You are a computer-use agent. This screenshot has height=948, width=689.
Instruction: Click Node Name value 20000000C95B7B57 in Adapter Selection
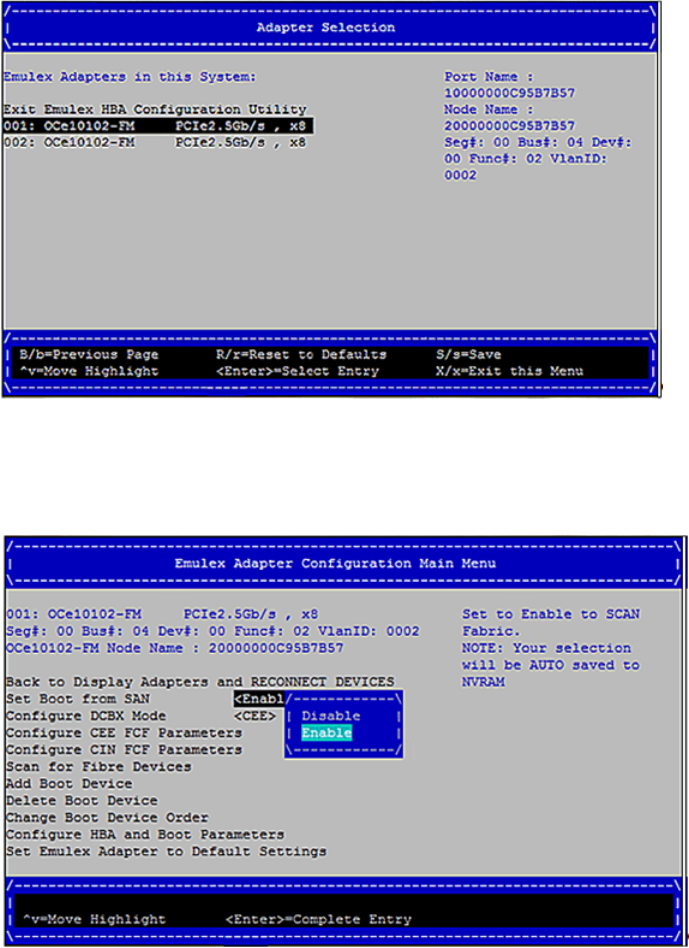pos(509,126)
